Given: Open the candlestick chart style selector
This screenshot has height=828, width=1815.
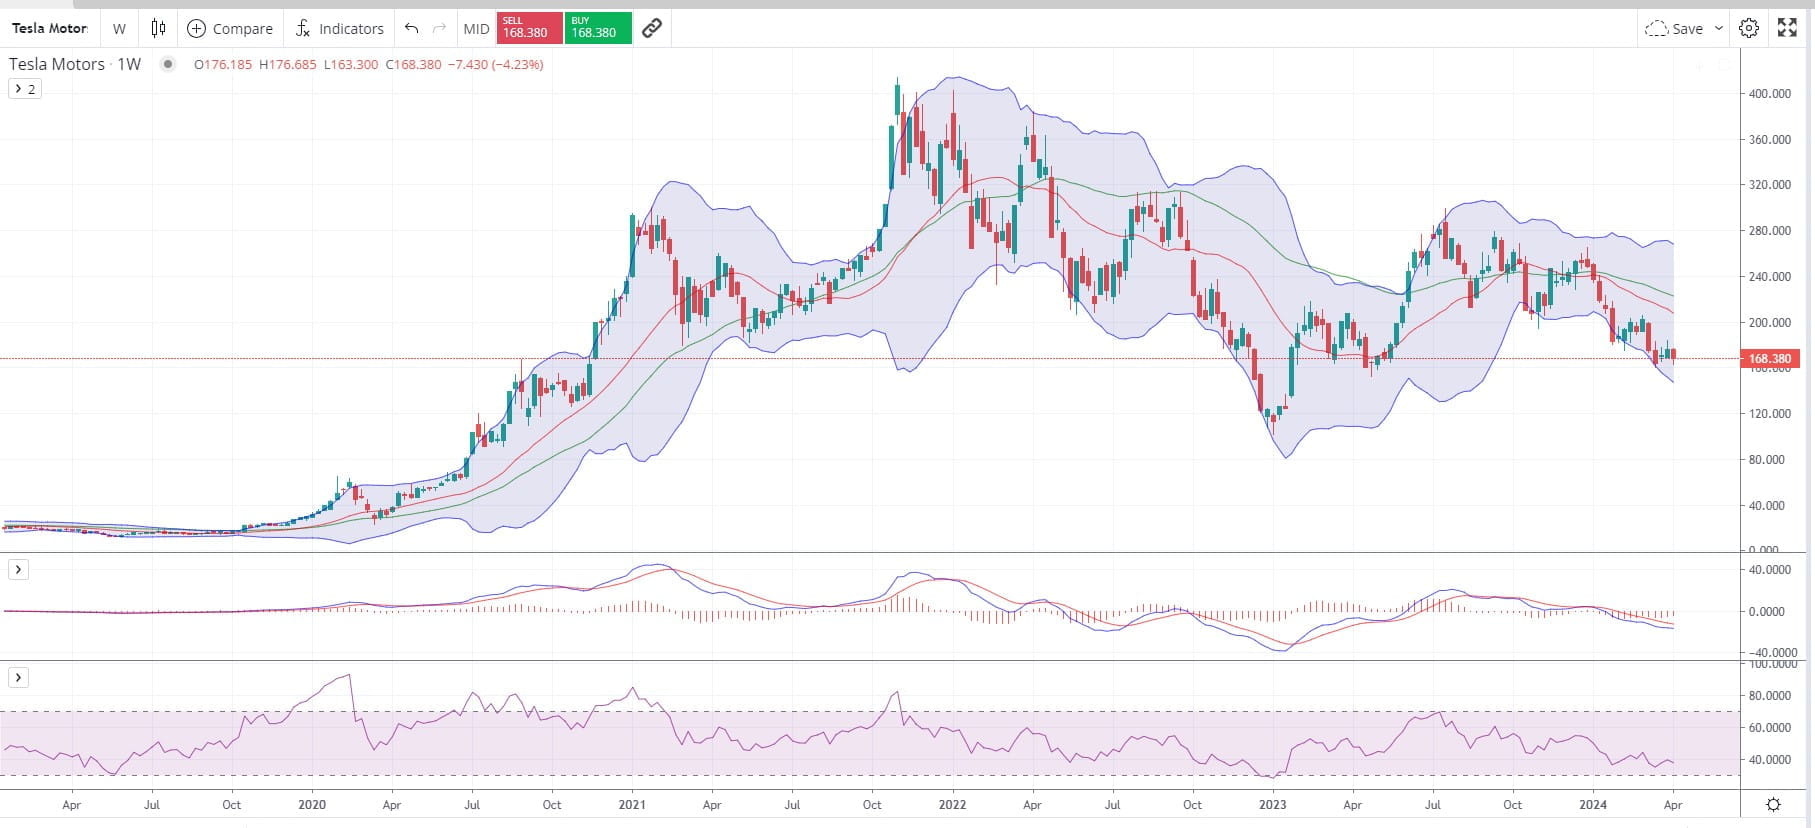Looking at the screenshot, I should pyautogui.click(x=158, y=28).
